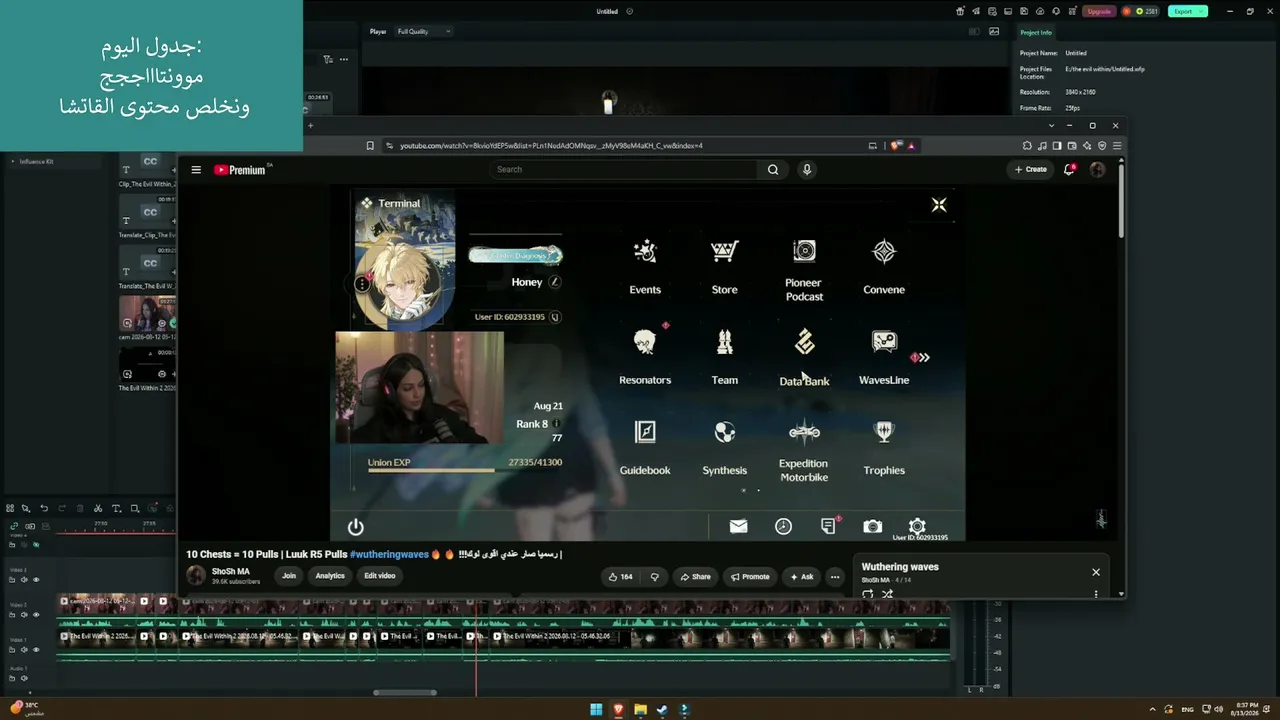Click the YouTube Create button
The height and width of the screenshot is (720, 1280).
click(x=1031, y=169)
